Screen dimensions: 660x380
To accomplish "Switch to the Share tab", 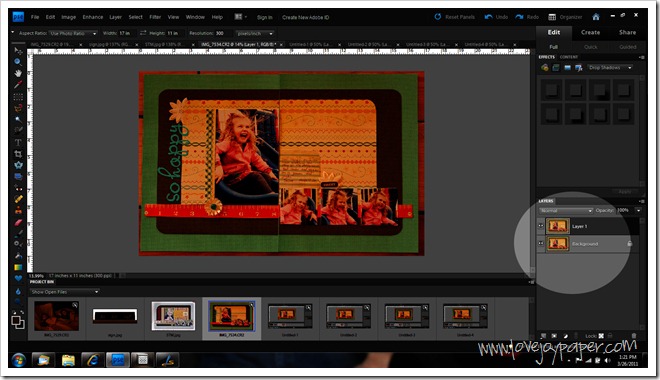I will (627, 32).
